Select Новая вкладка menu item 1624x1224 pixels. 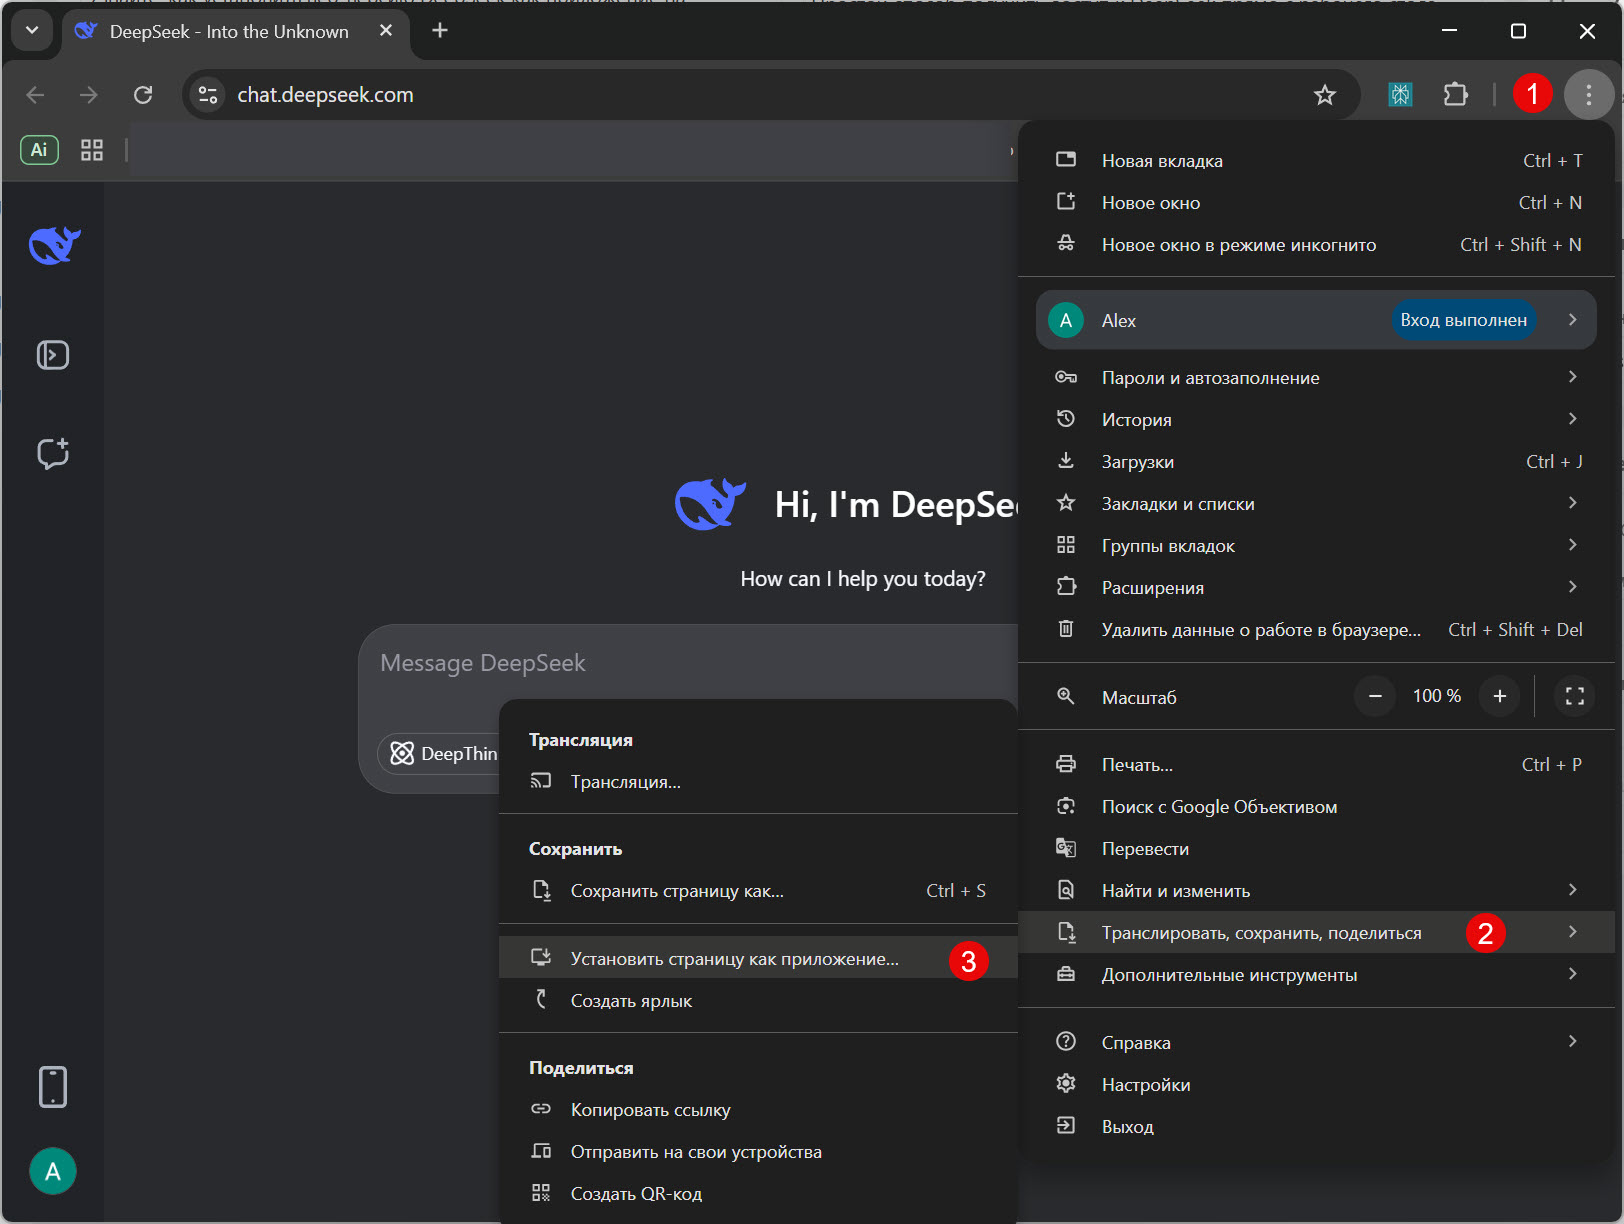click(1316, 161)
